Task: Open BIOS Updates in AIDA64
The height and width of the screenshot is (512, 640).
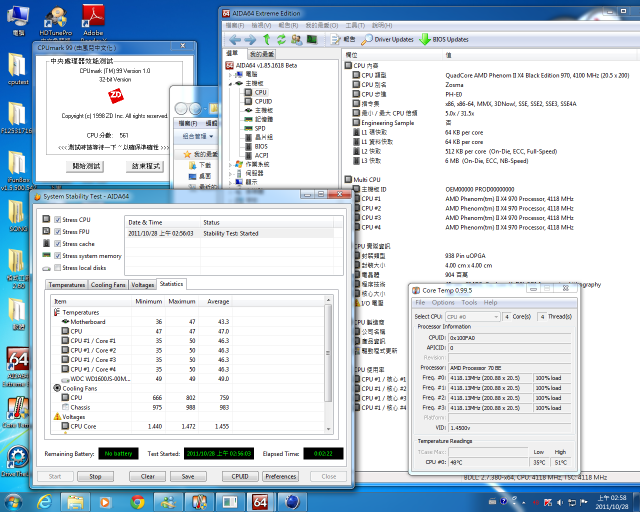Action: [444, 39]
